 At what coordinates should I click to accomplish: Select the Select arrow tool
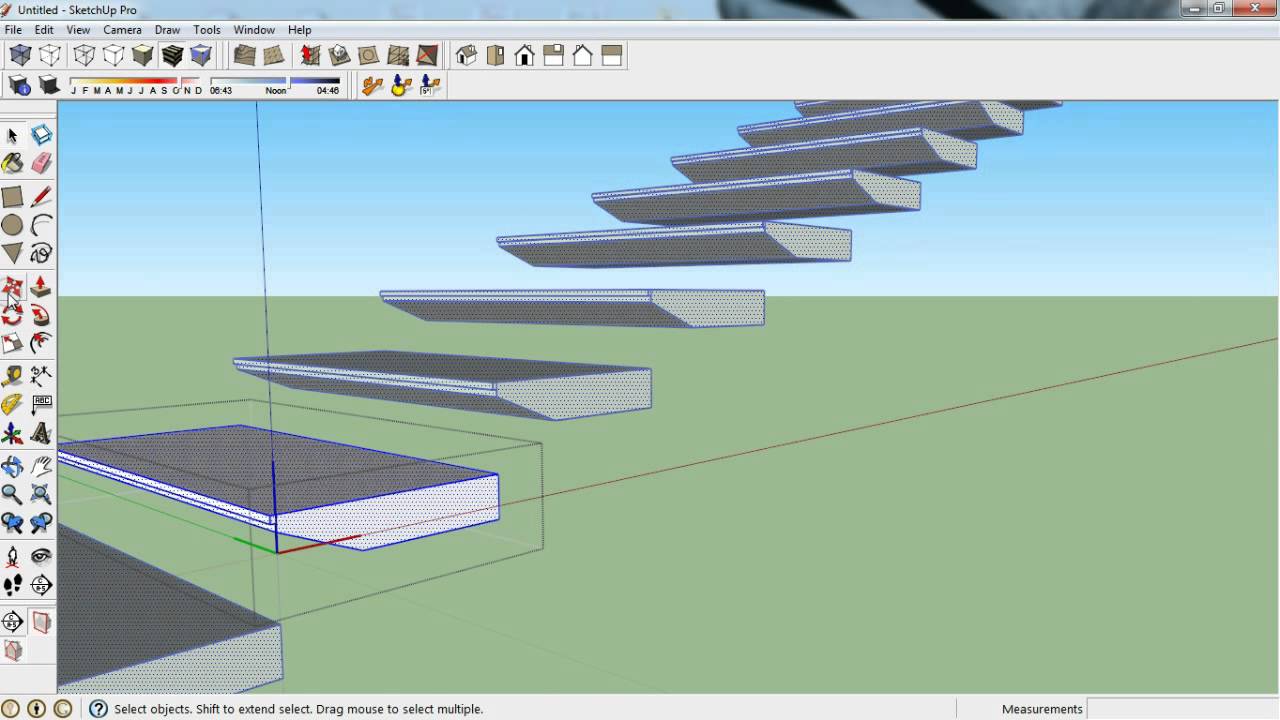pos(12,135)
